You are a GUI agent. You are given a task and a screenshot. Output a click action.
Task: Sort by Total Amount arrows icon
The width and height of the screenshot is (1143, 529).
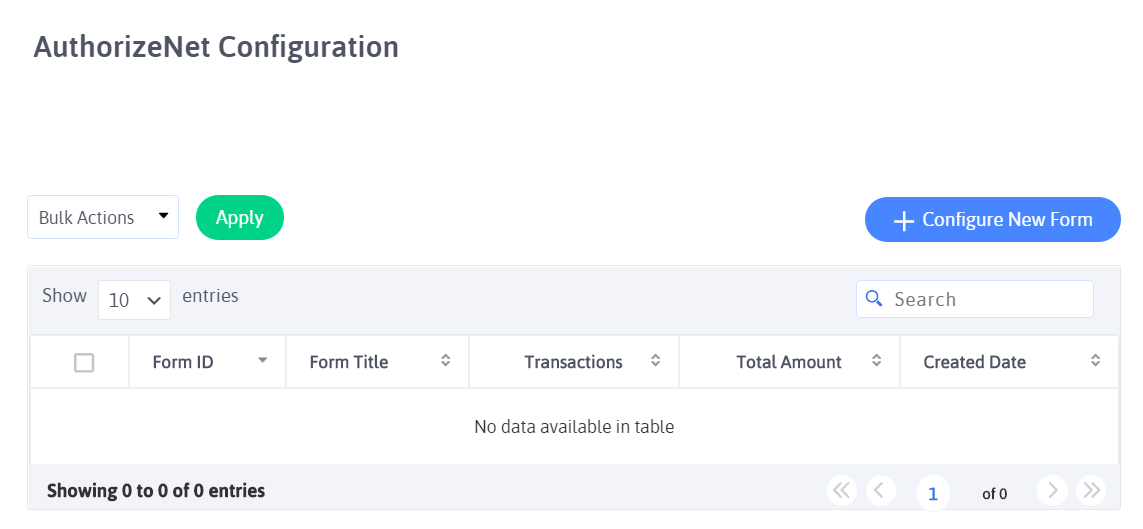click(877, 361)
